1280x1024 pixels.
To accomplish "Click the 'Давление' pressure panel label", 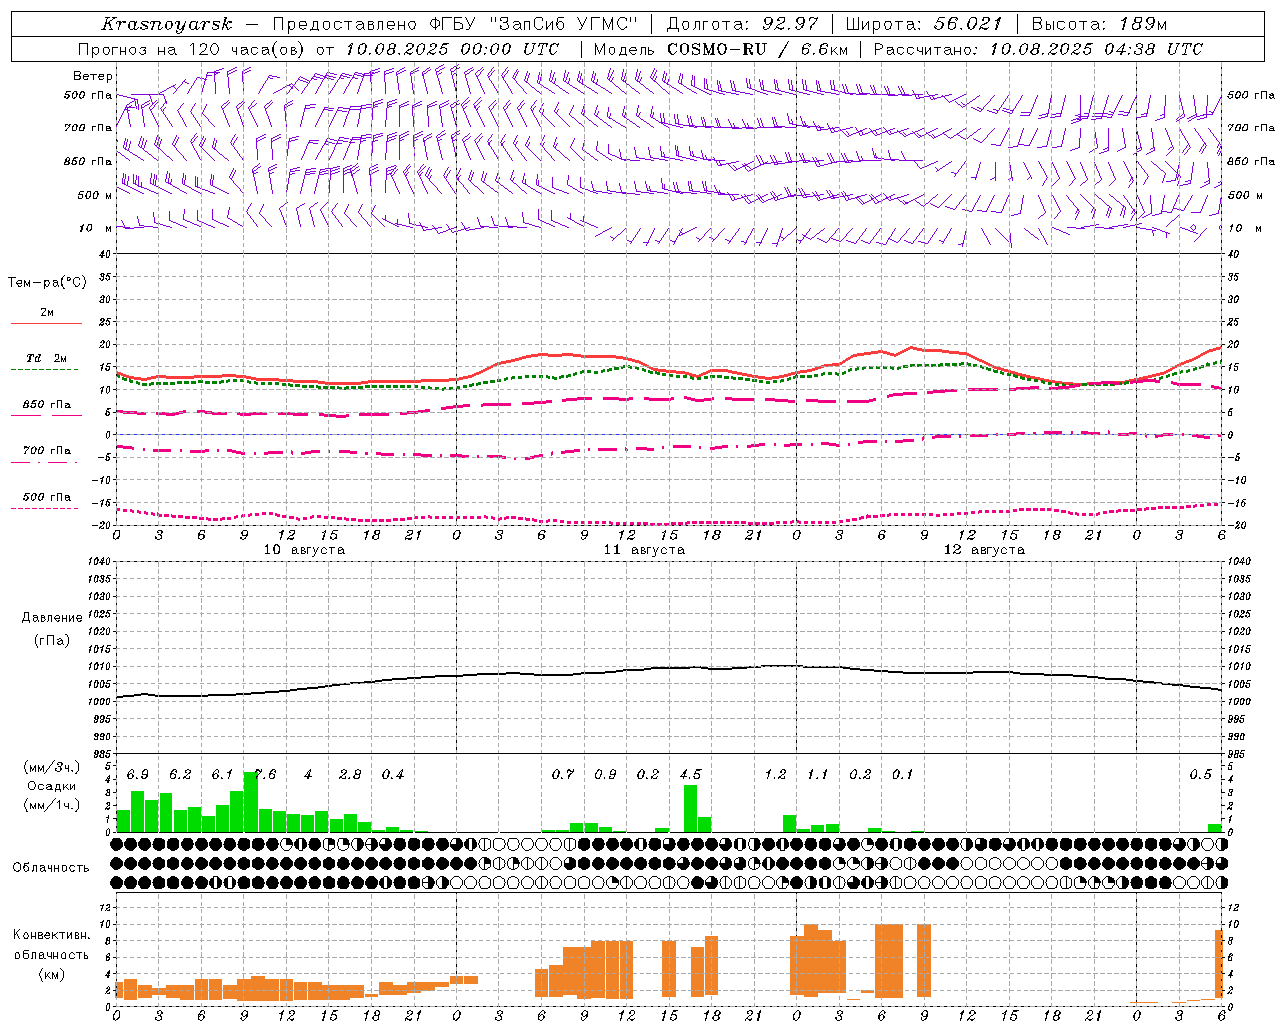I will tap(52, 618).
